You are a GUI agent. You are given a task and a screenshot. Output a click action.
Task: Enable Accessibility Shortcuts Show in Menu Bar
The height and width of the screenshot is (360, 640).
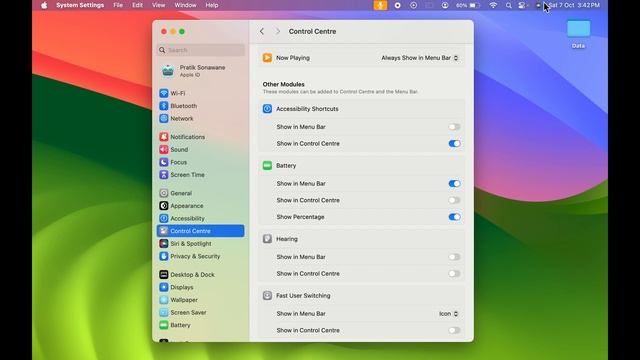click(x=454, y=127)
